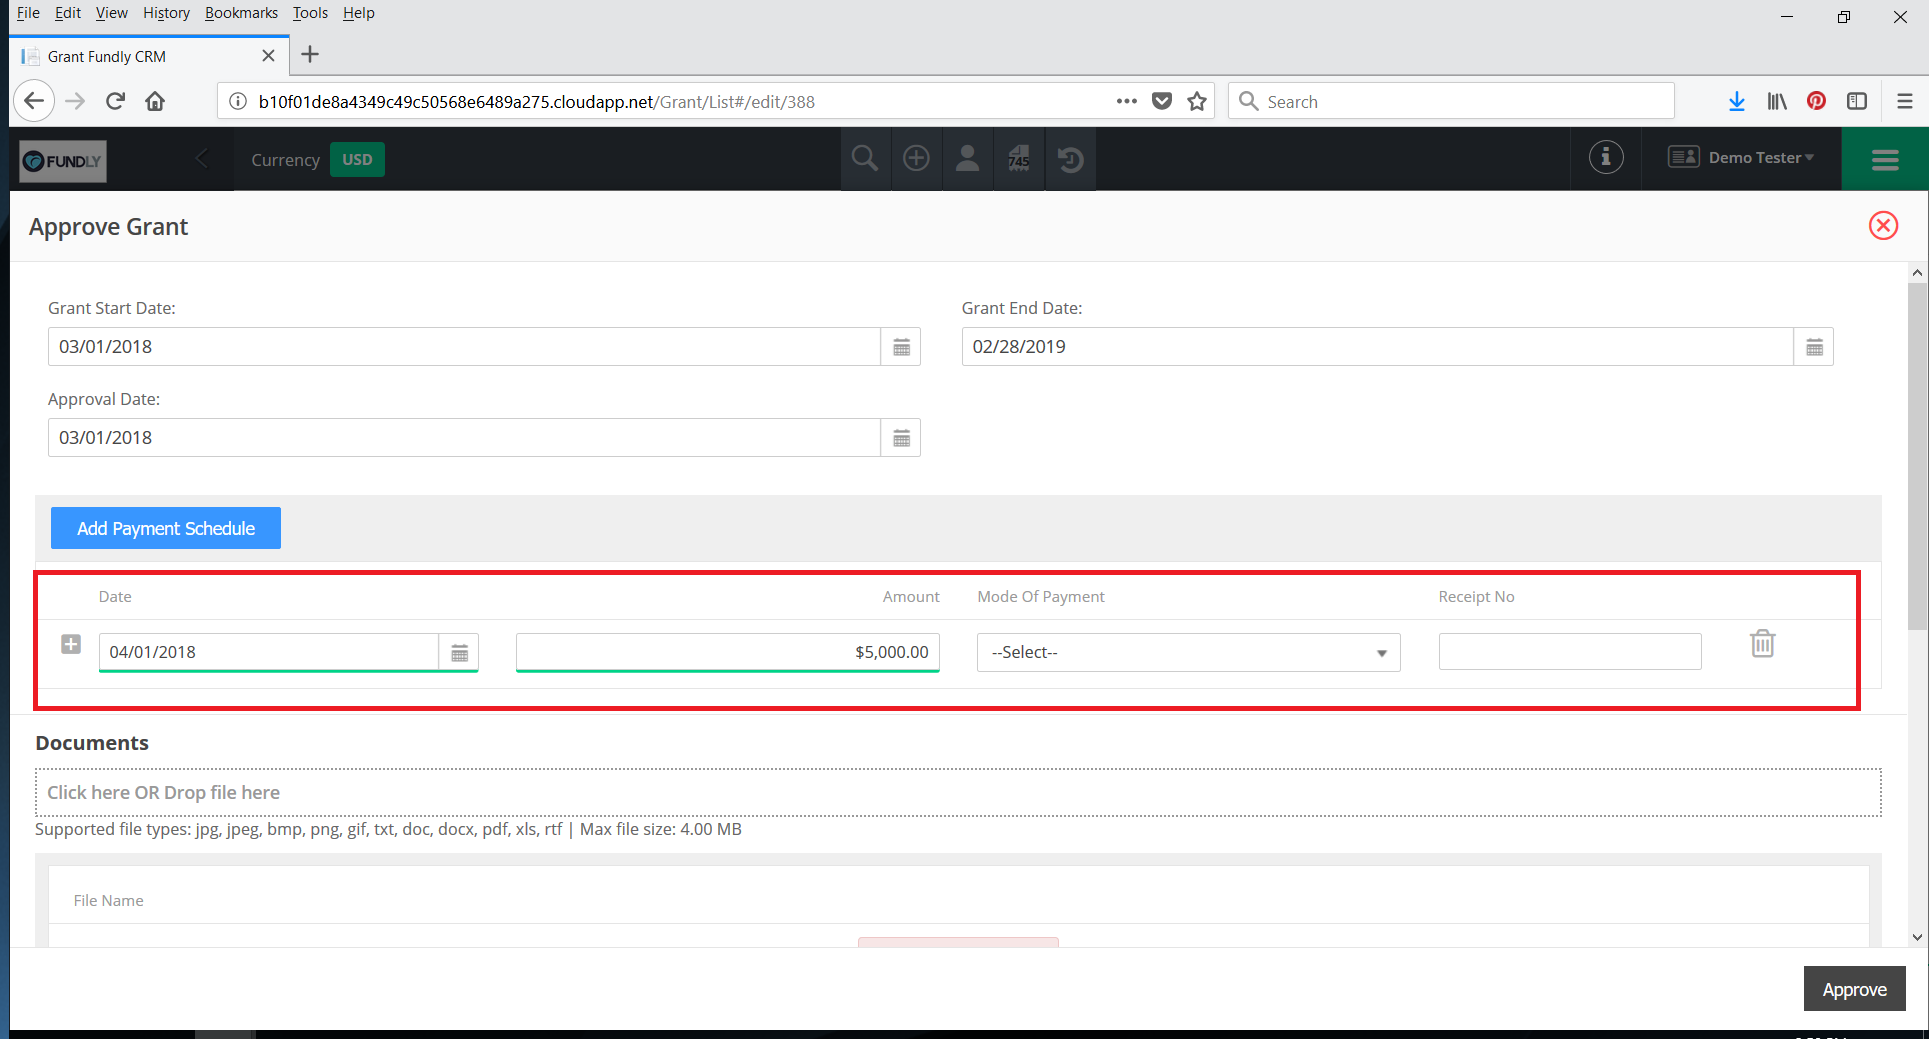Click the Approve button
The height and width of the screenshot is (1039, 1929).
click(x=1854, y=989)
